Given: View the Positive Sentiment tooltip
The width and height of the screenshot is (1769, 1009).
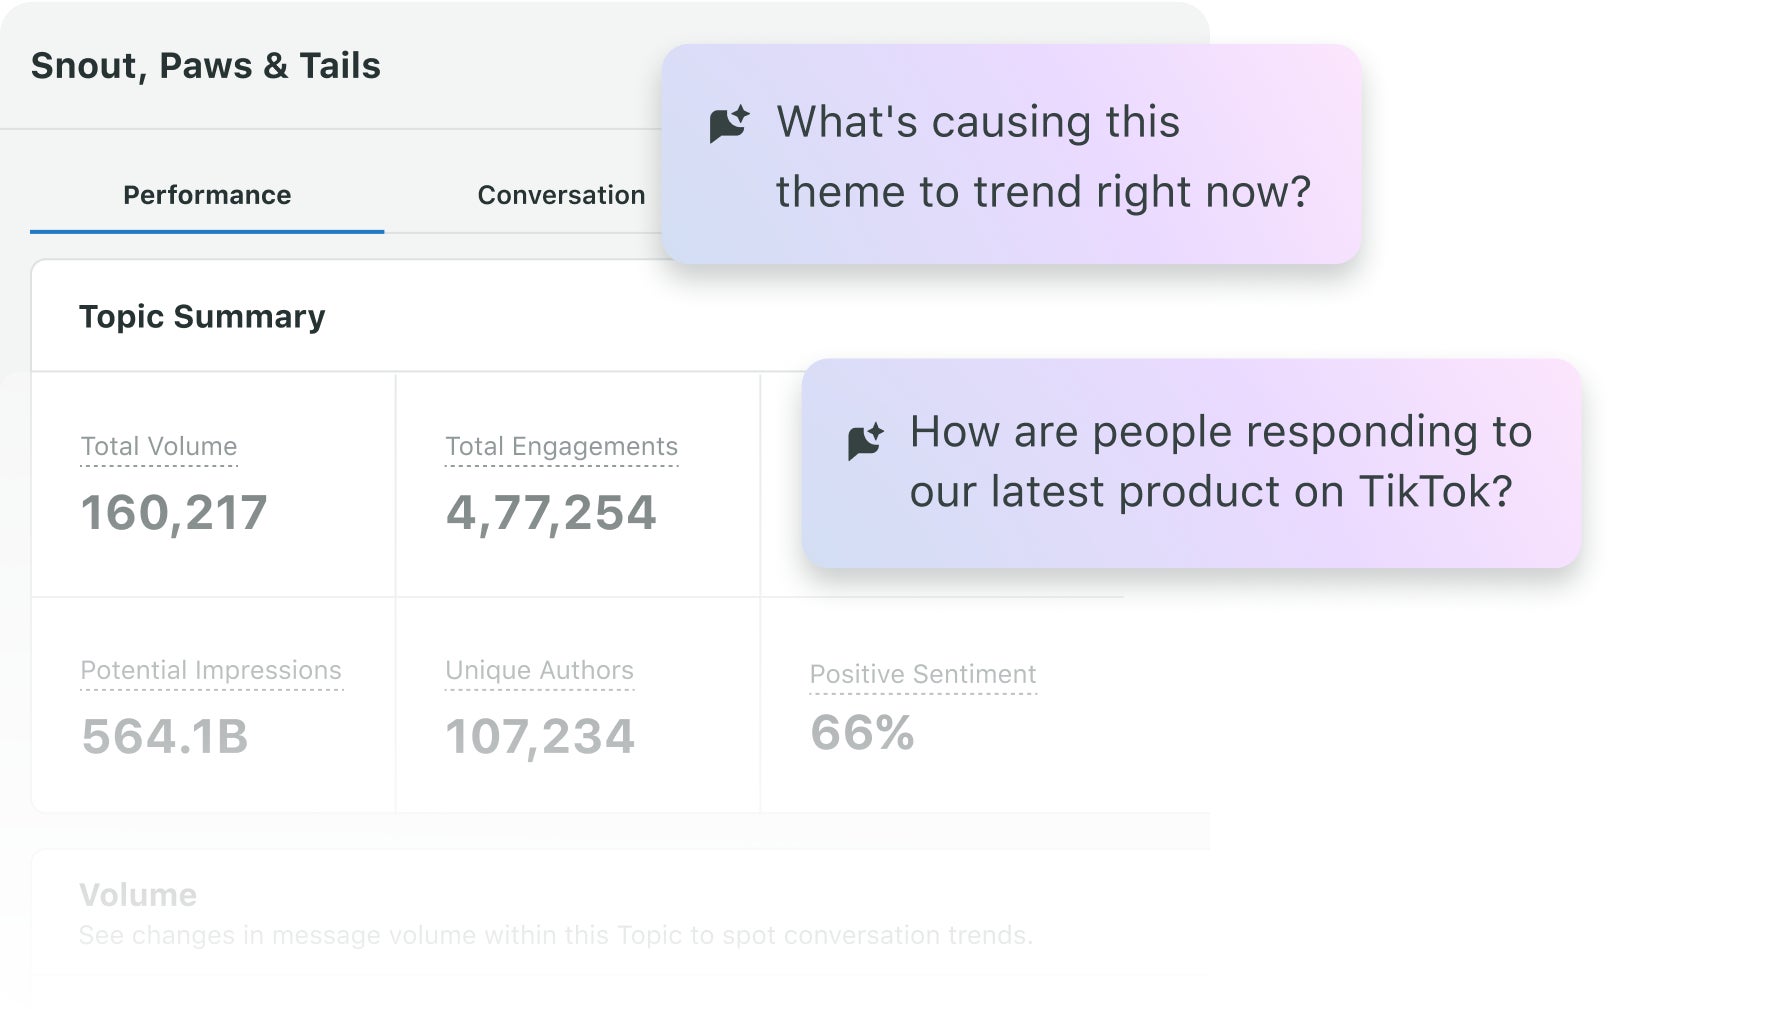Looking at the screenshot, I should click(x=922, y=674).
